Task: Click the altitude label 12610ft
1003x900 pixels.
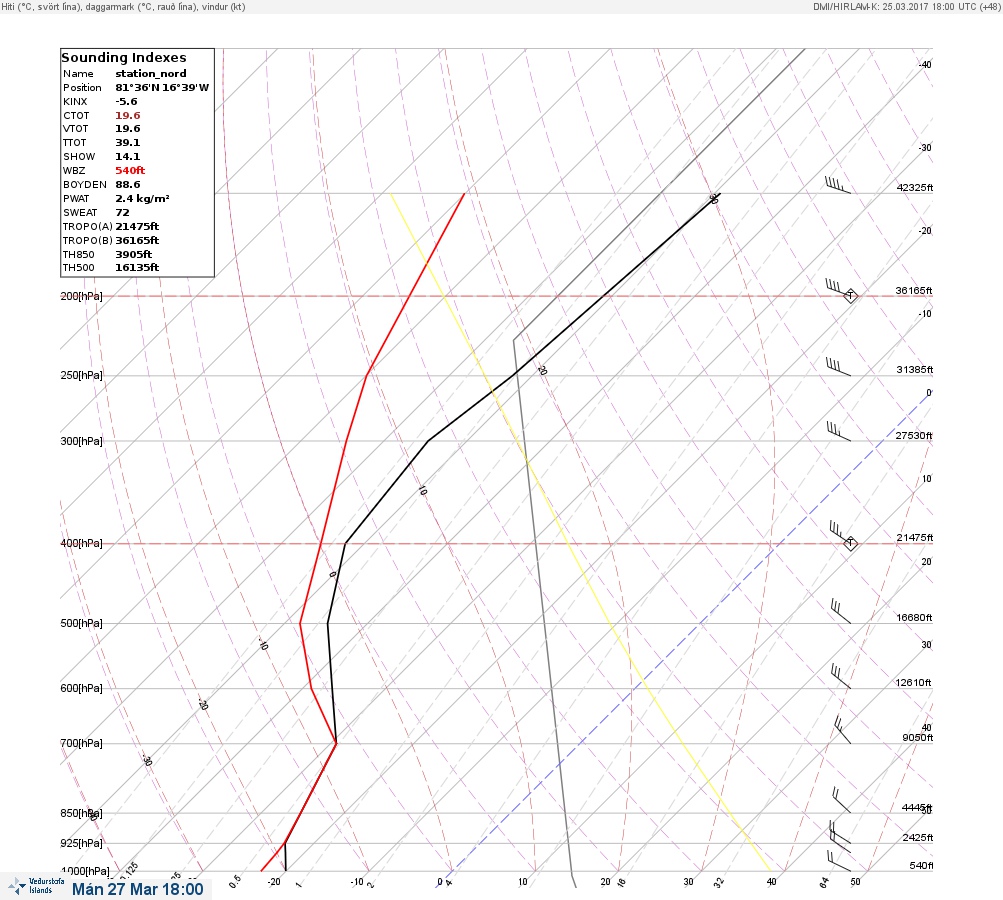Action: 913,683
